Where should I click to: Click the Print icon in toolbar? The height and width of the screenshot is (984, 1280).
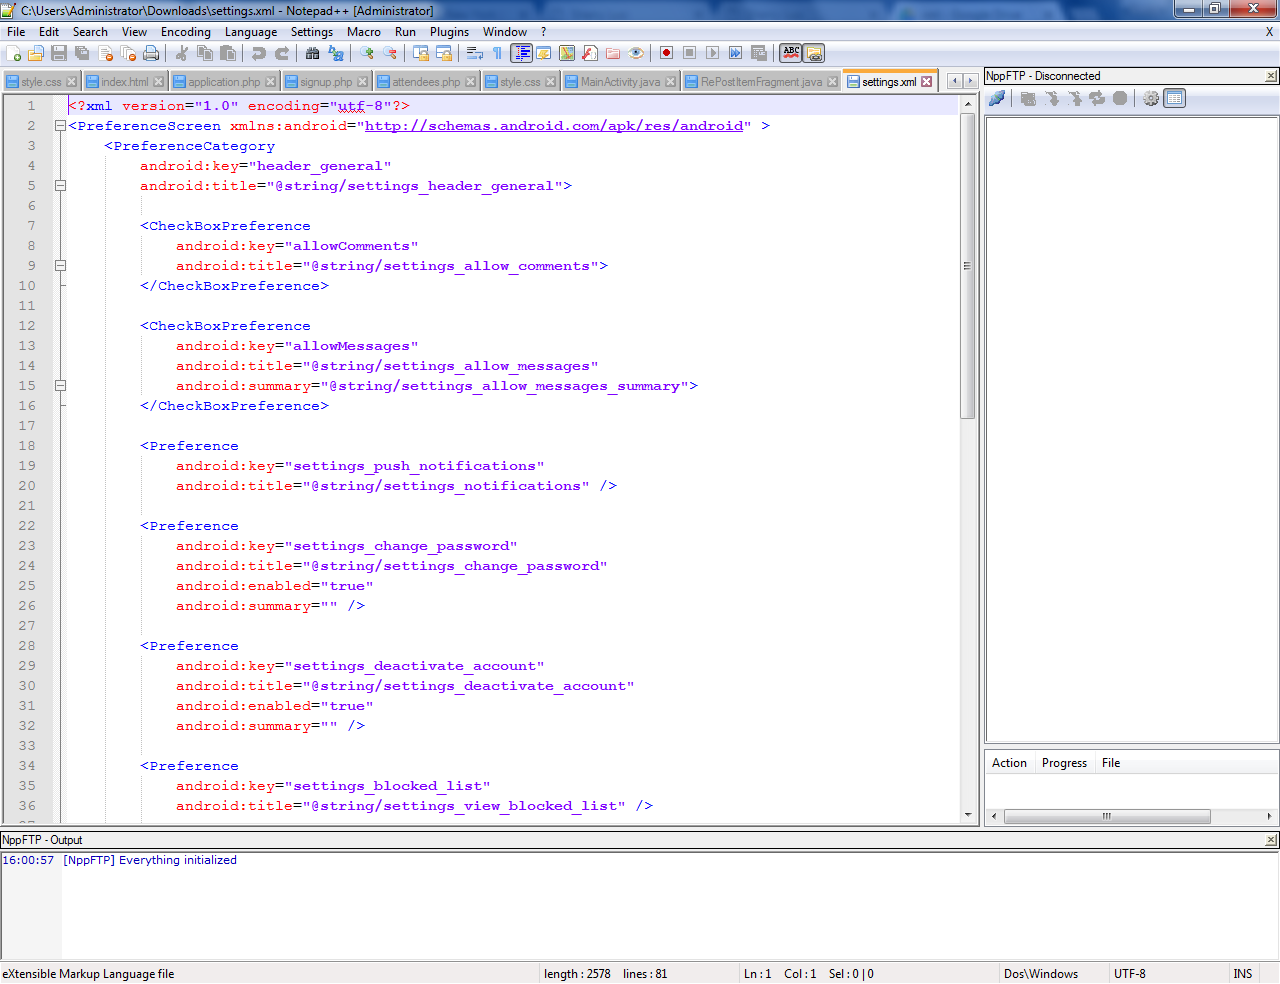pyautogui.click(x=151, y=54)
